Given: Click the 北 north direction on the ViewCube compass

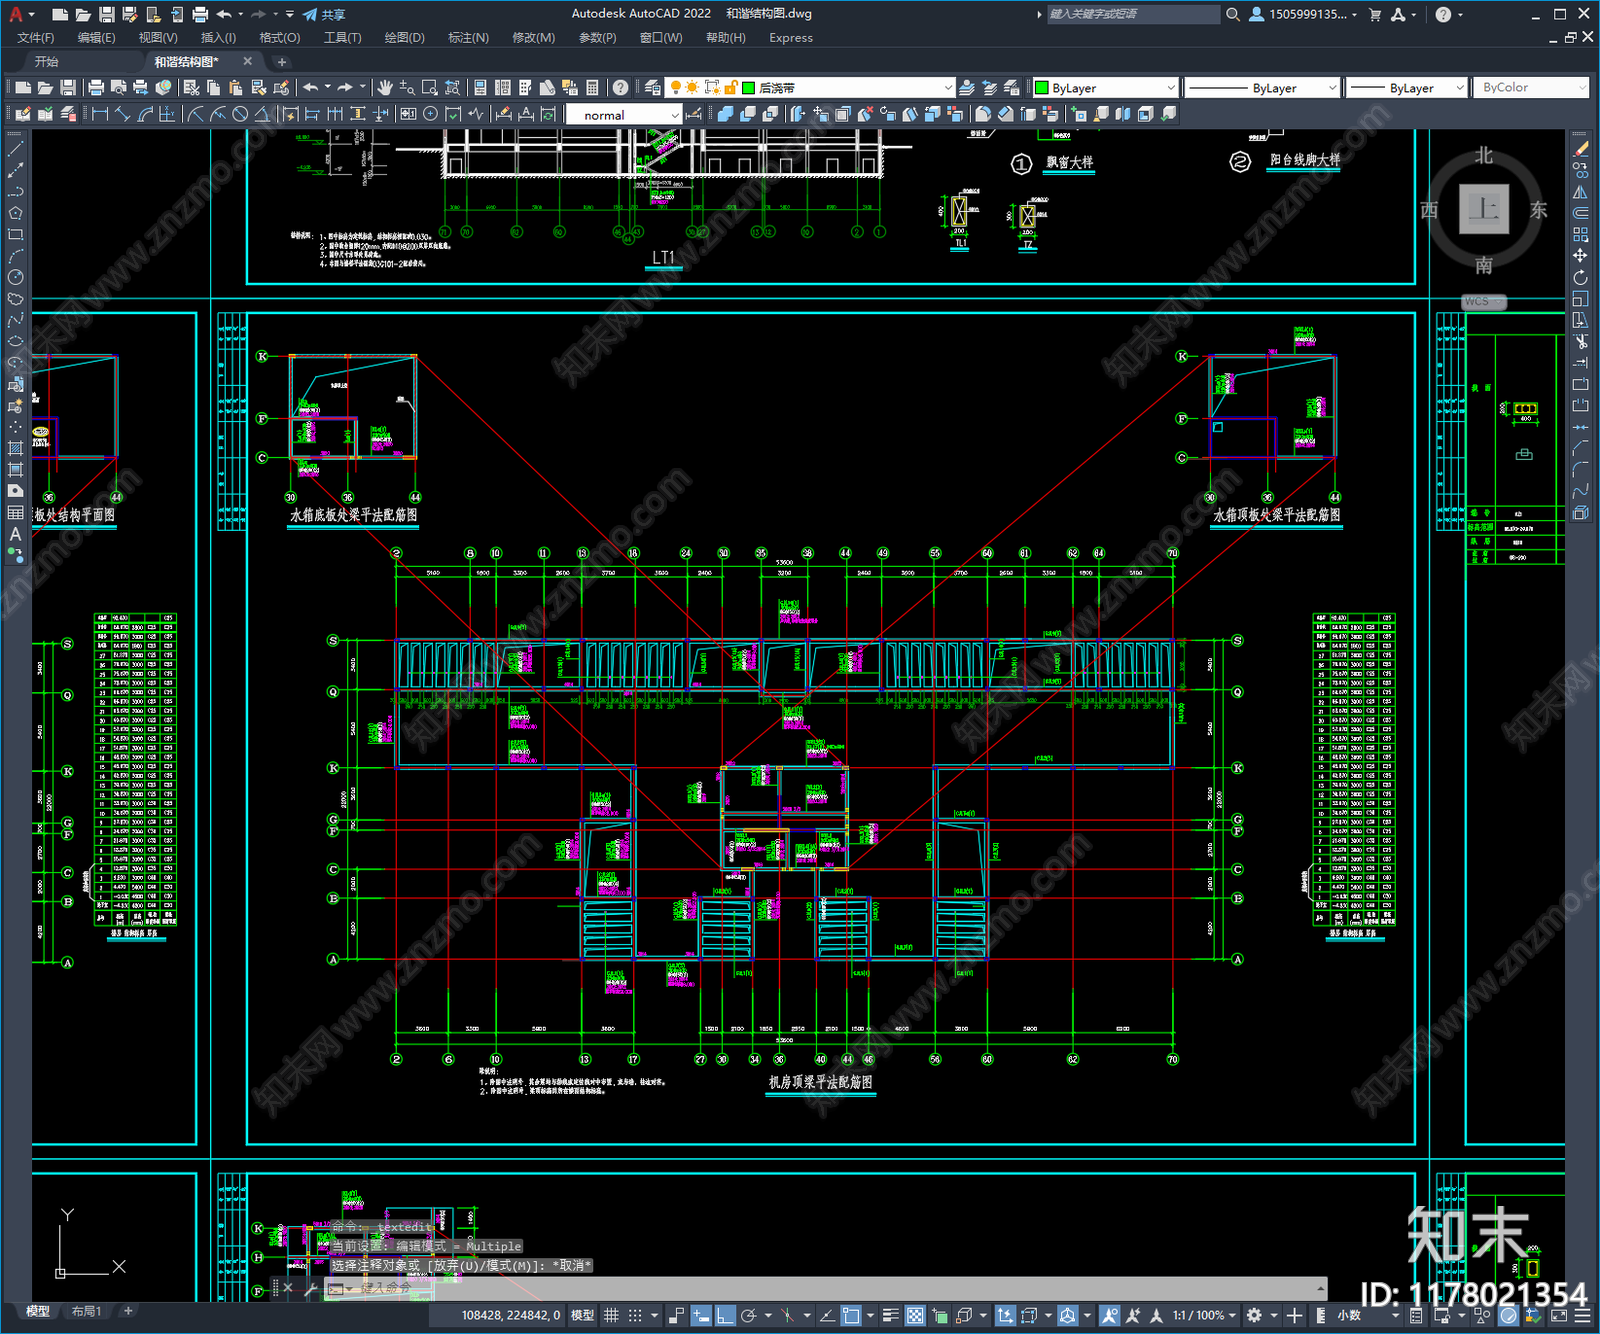Looking at the screenshot, I should click(x=1484, y=156).
